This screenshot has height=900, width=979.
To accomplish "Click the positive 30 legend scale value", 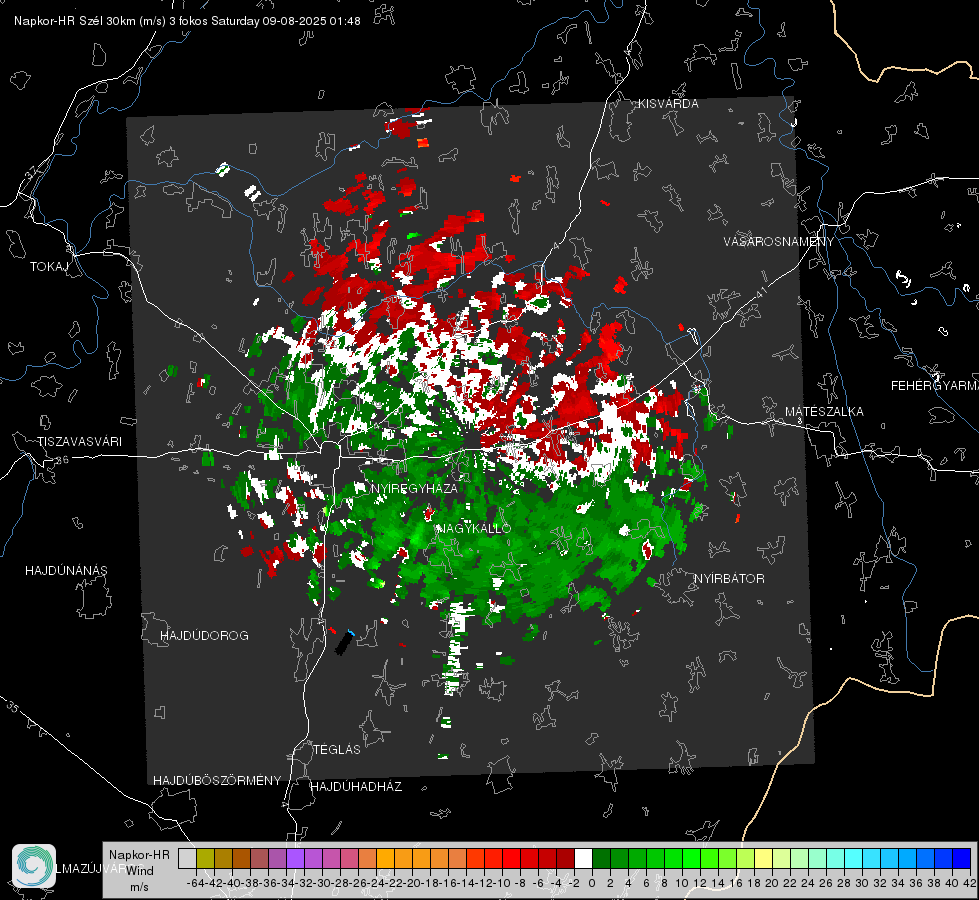I will pos(862,883).
